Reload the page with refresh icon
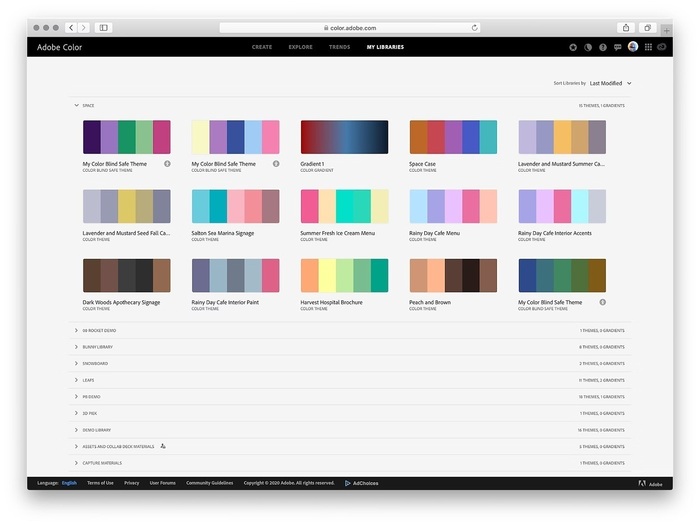This screenshot has width=700, height=526. (475, 28)
